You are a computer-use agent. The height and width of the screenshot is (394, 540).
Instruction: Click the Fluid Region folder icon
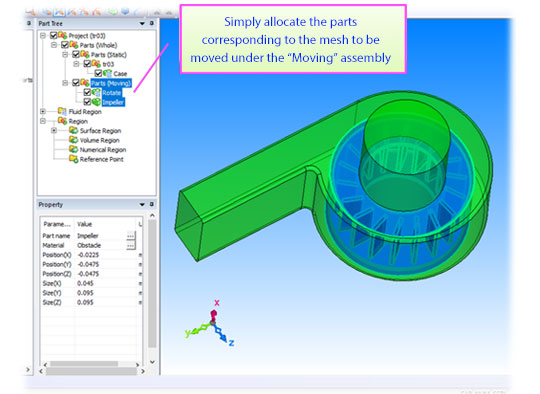click(62, 111)
